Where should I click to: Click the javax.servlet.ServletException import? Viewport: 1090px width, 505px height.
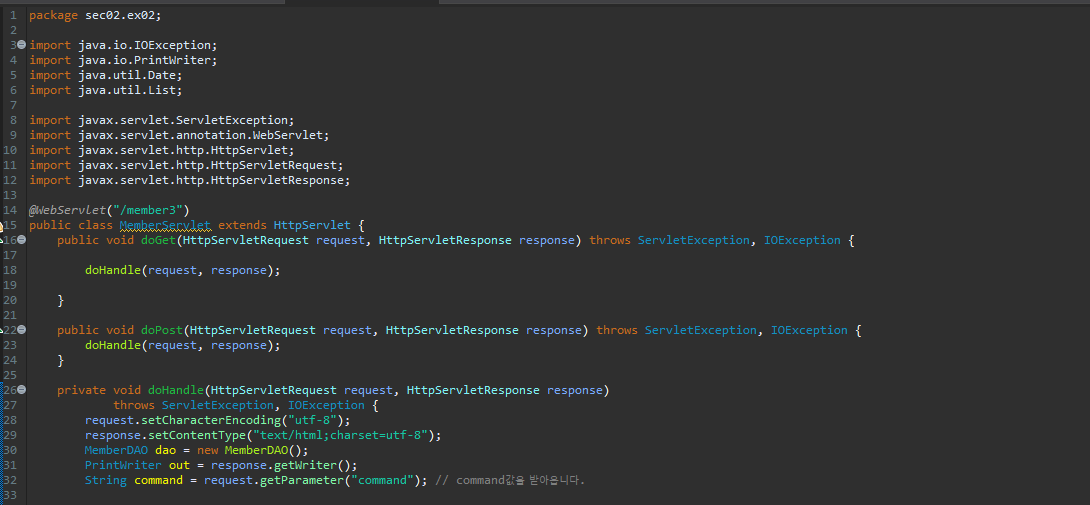tap(183, 120)
